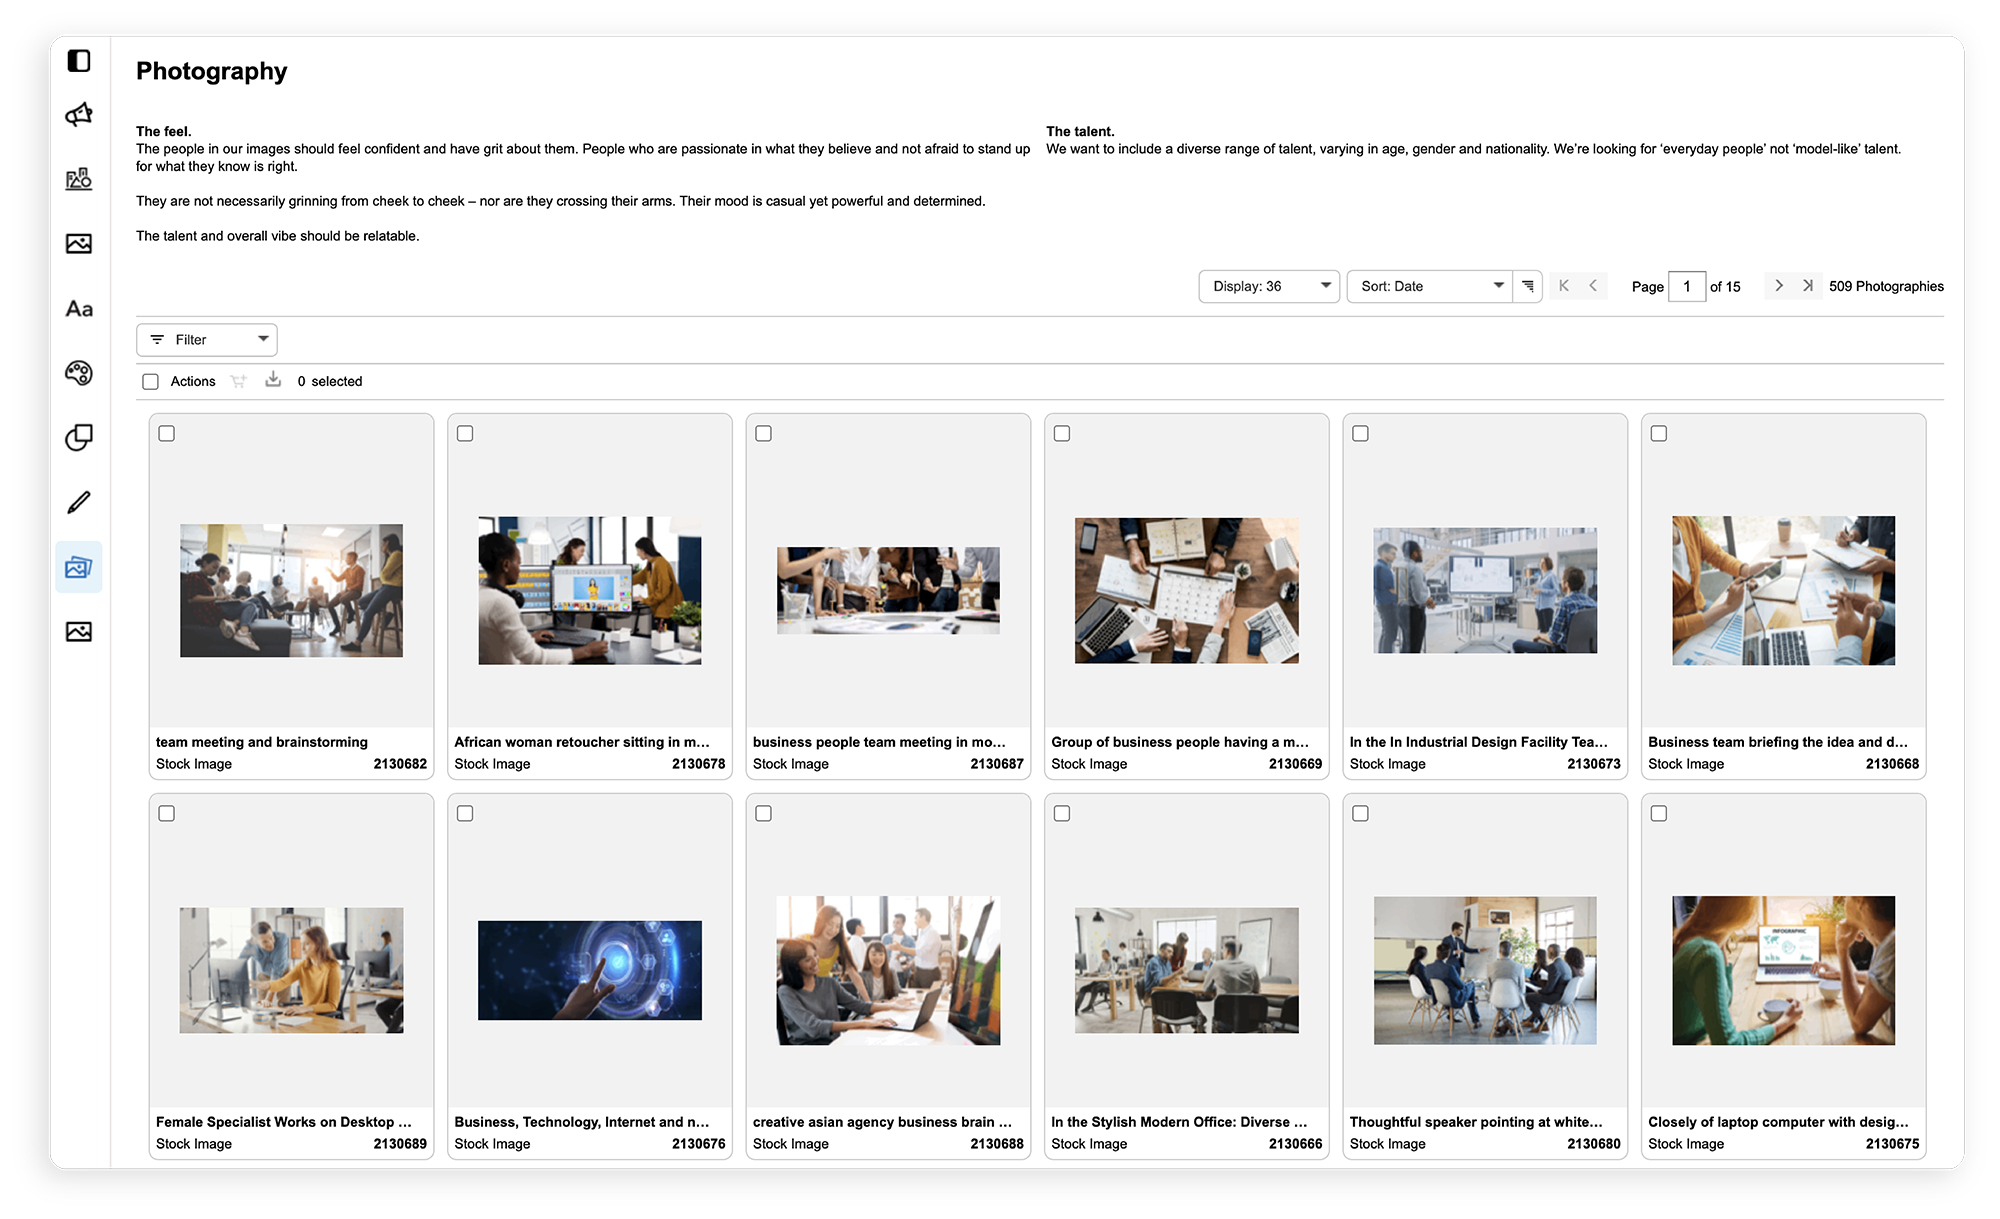Image resolution: width=2000 pixels, height=1219 pixels.
Task: Open creative asian agency thumbnail
Action: coord(889,970)
